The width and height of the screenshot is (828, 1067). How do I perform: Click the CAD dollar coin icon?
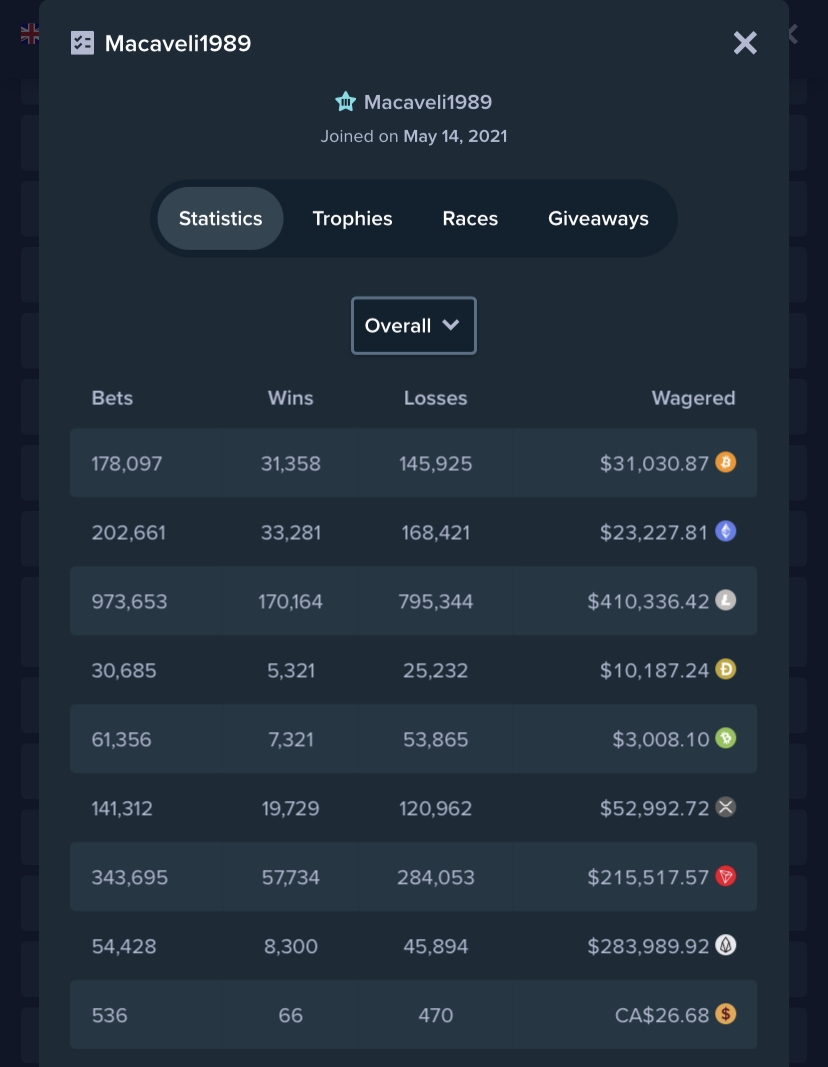pyautogui.click(x=726, y=1015)
